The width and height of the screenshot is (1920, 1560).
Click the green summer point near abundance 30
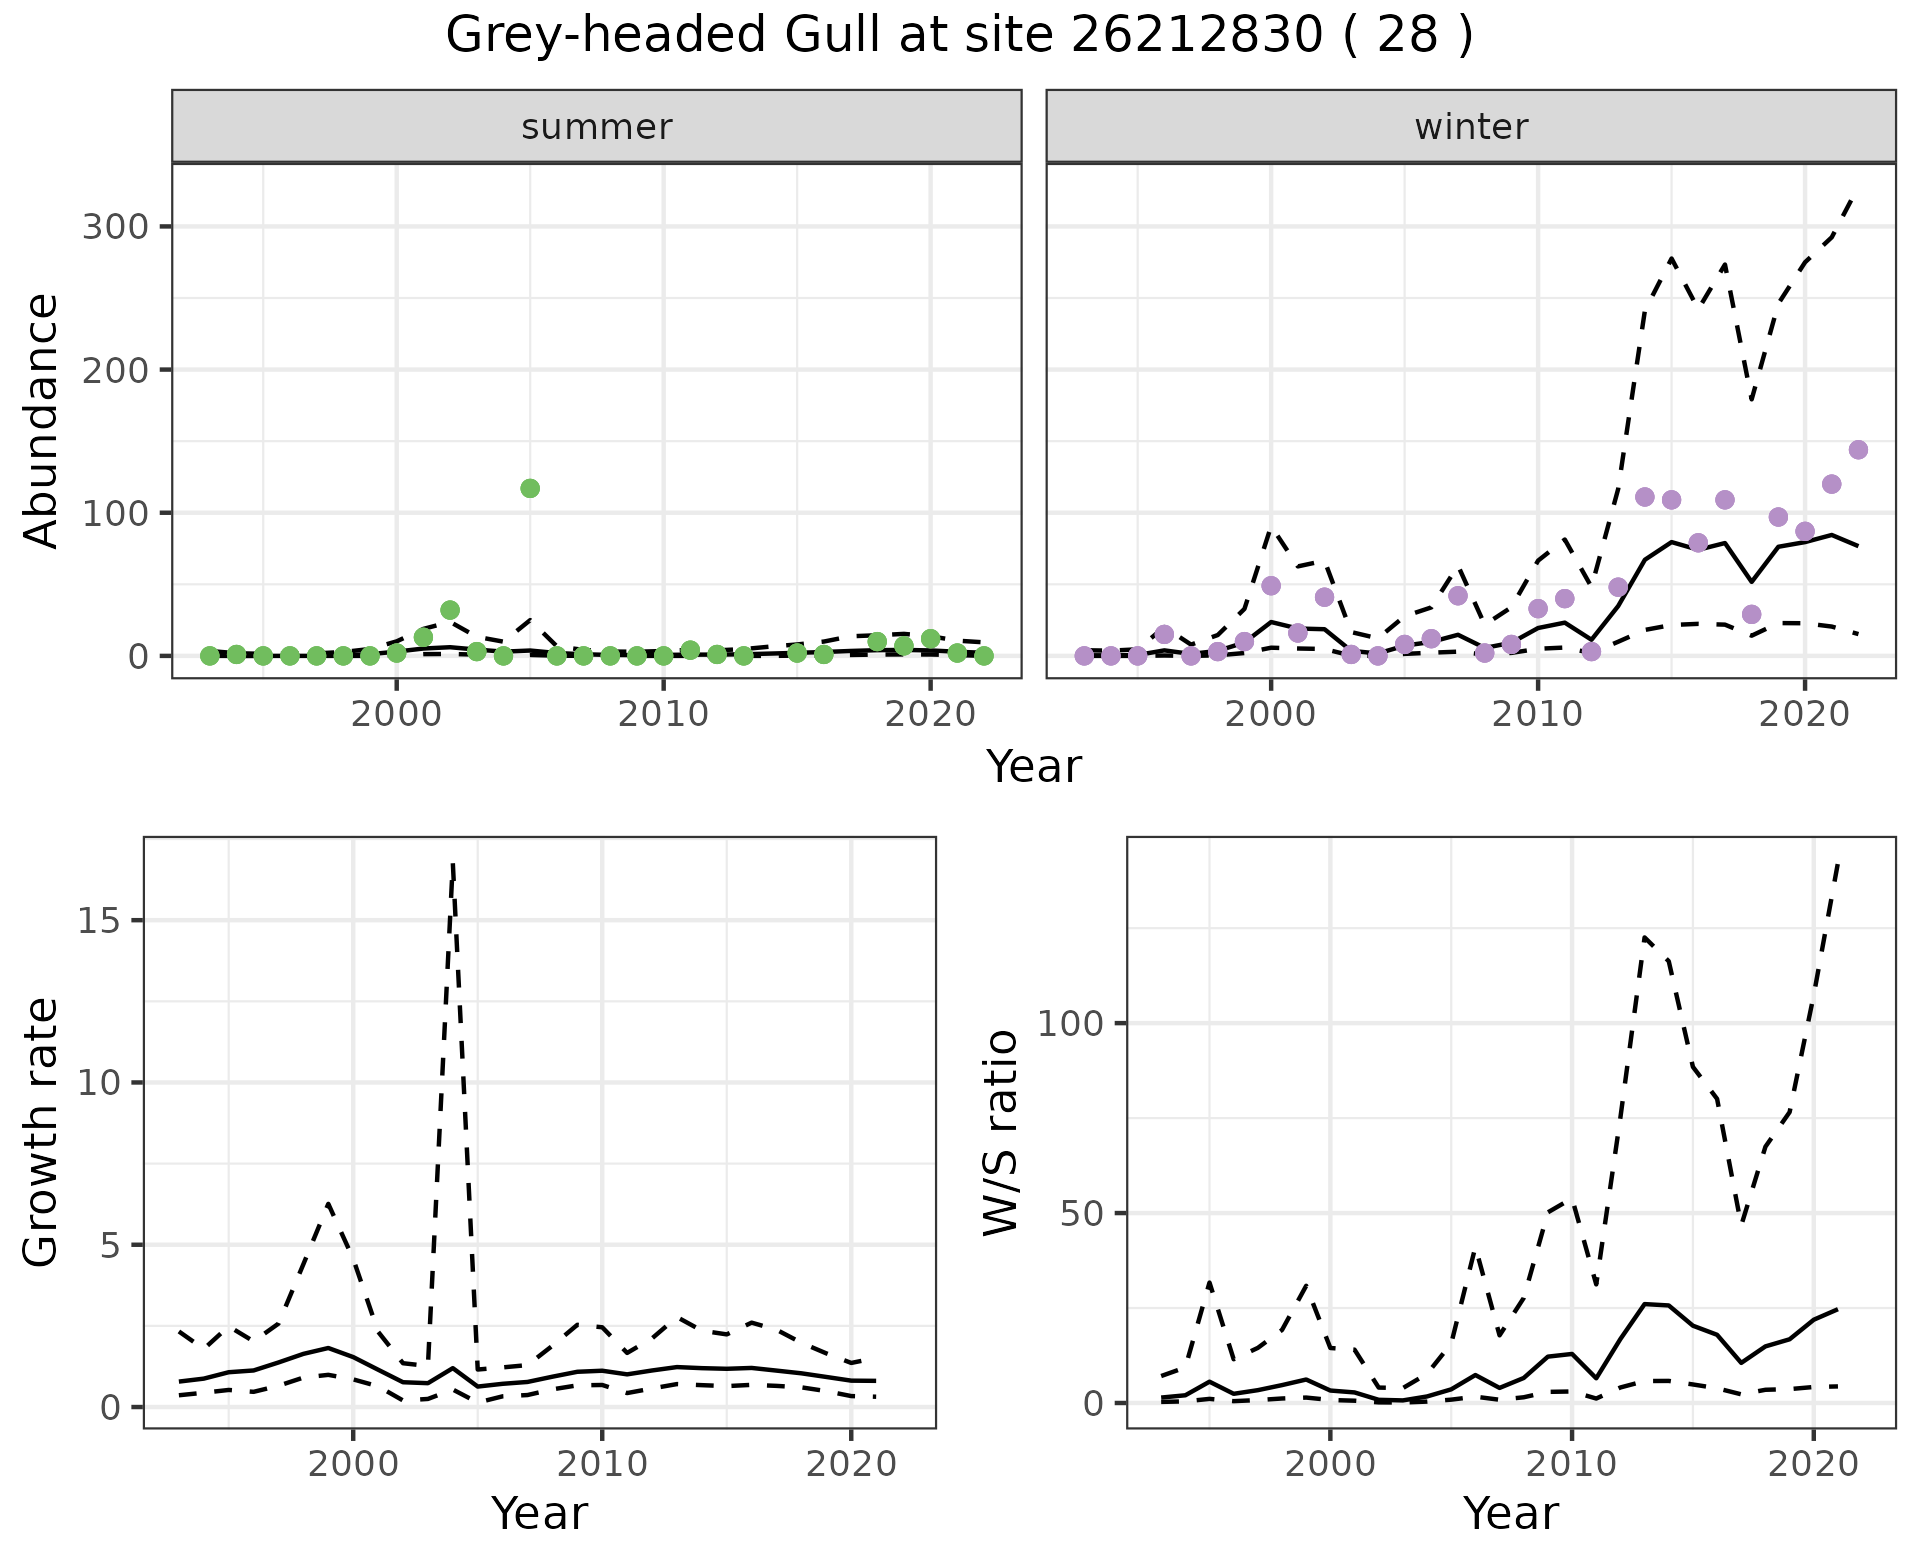[x=450, y=610]
